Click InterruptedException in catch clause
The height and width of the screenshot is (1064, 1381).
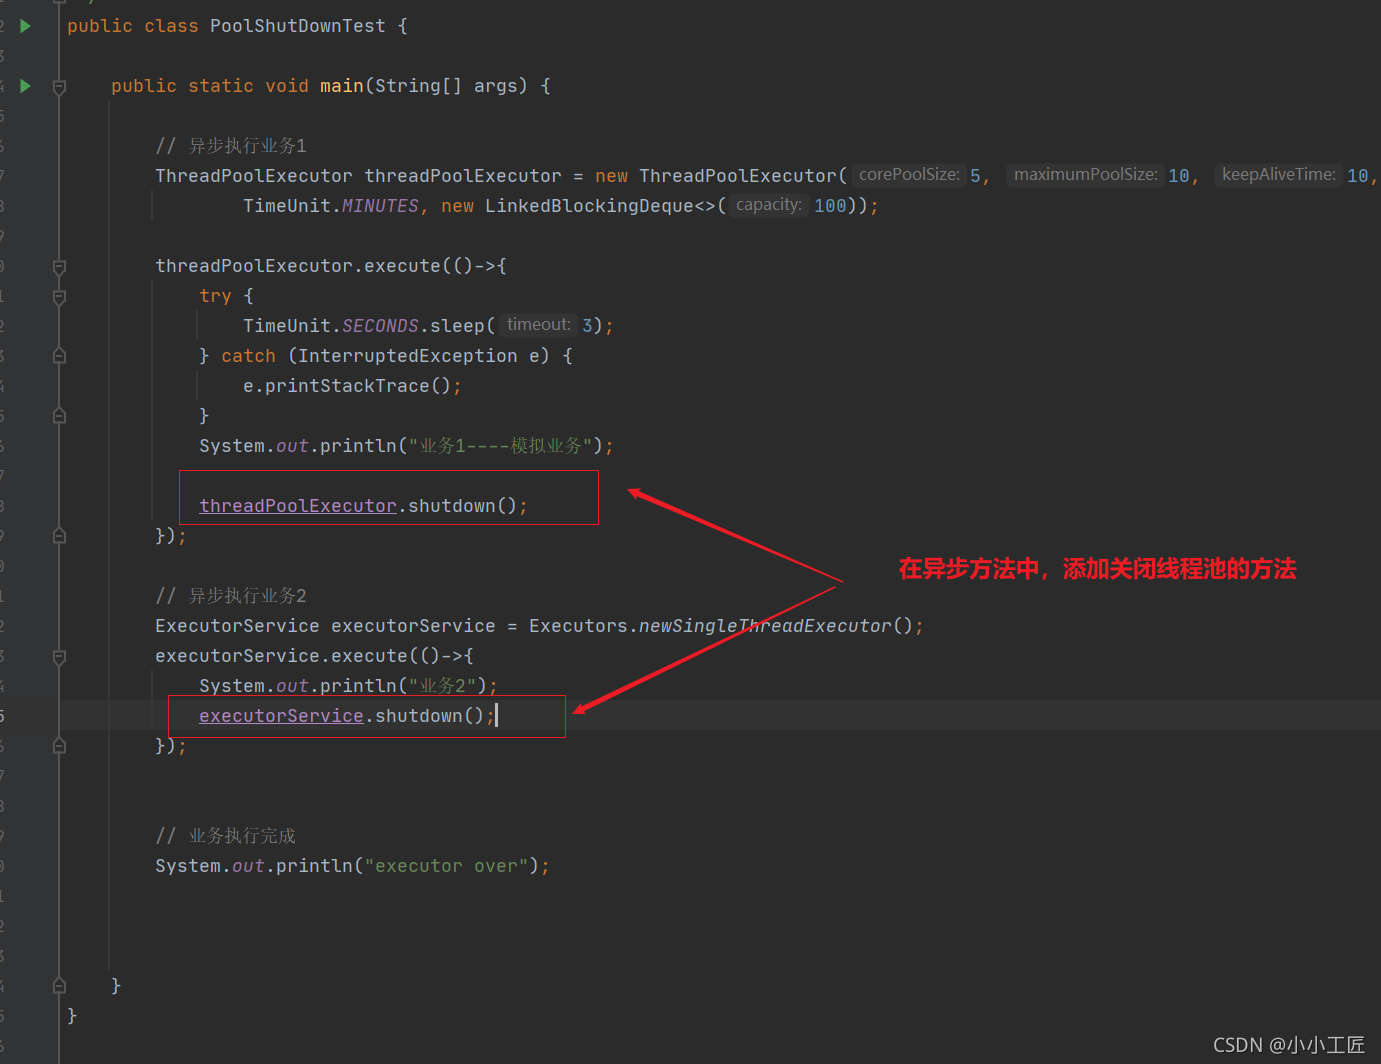pos(408,356)
